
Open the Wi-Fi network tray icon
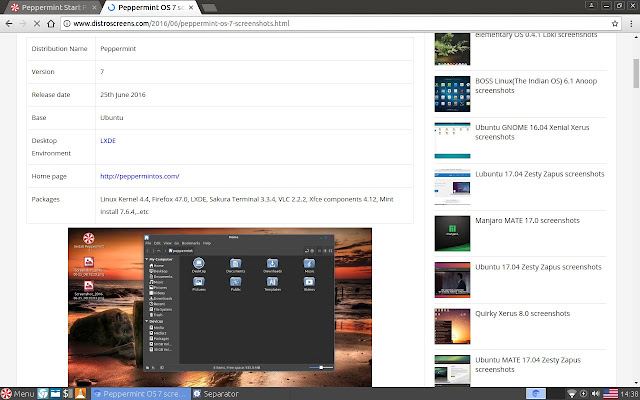(x=572, y=393)
